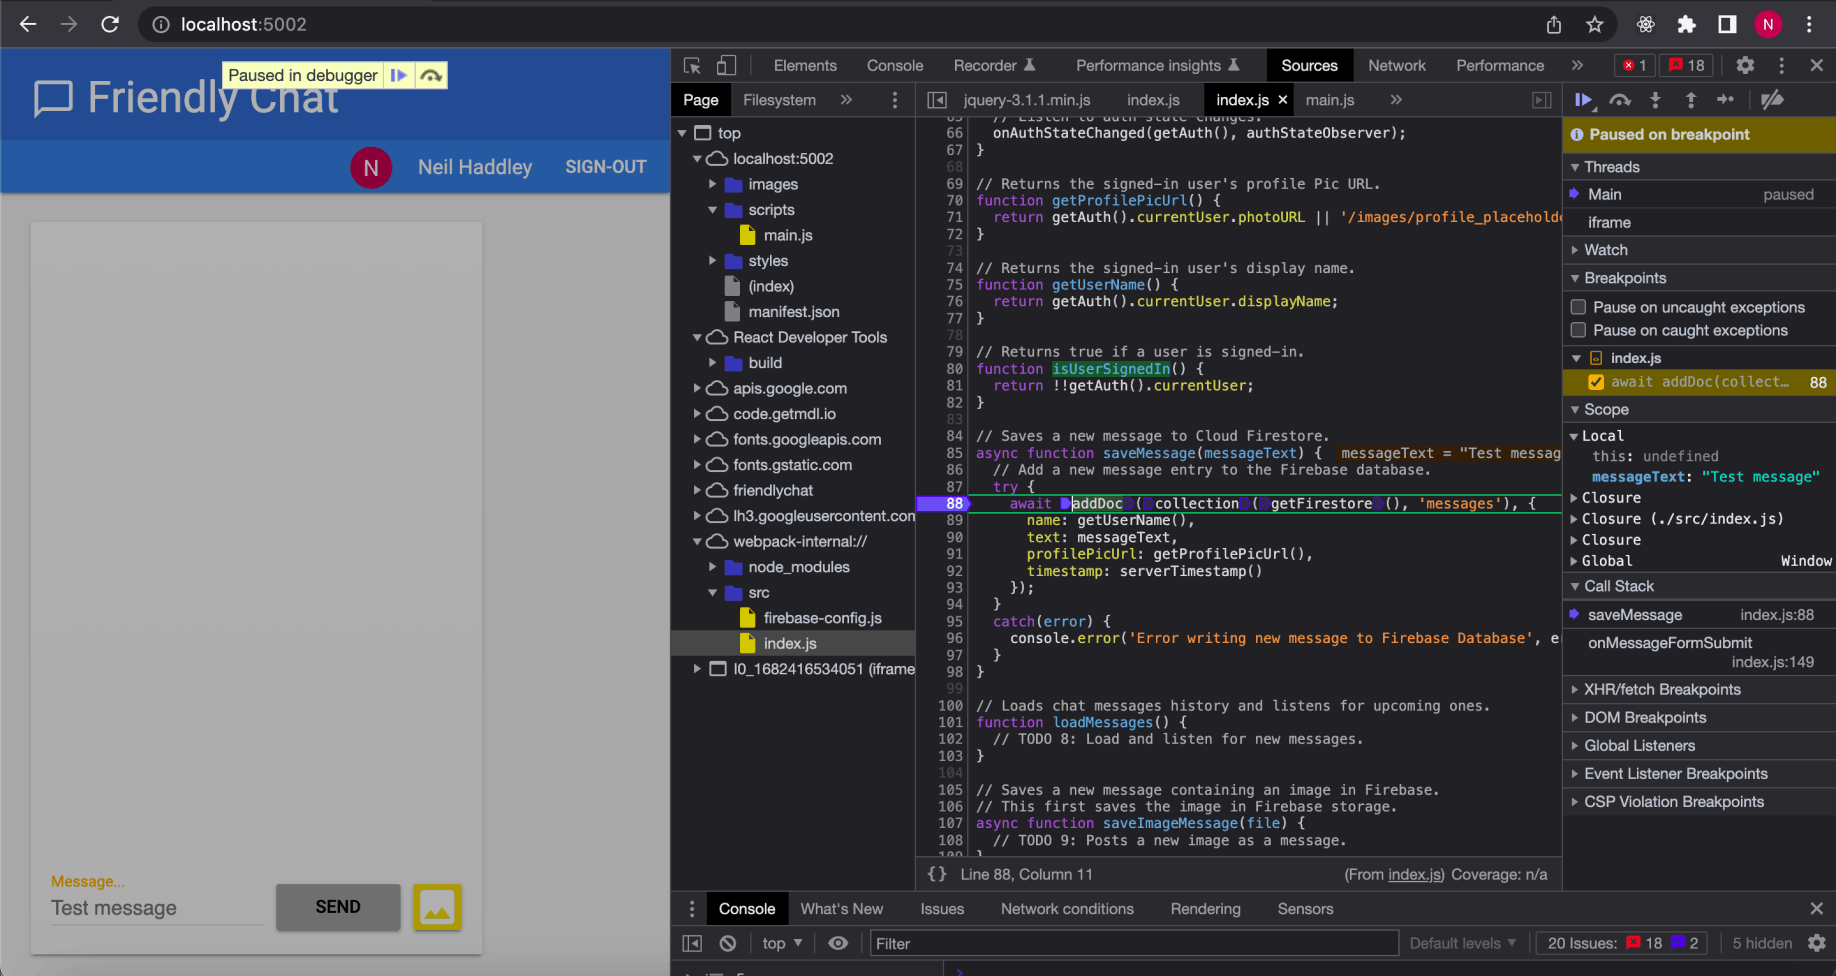1836x976 pixels.
Task: Enable Pause on uncaught exceptions
Action: [1579, 307]
